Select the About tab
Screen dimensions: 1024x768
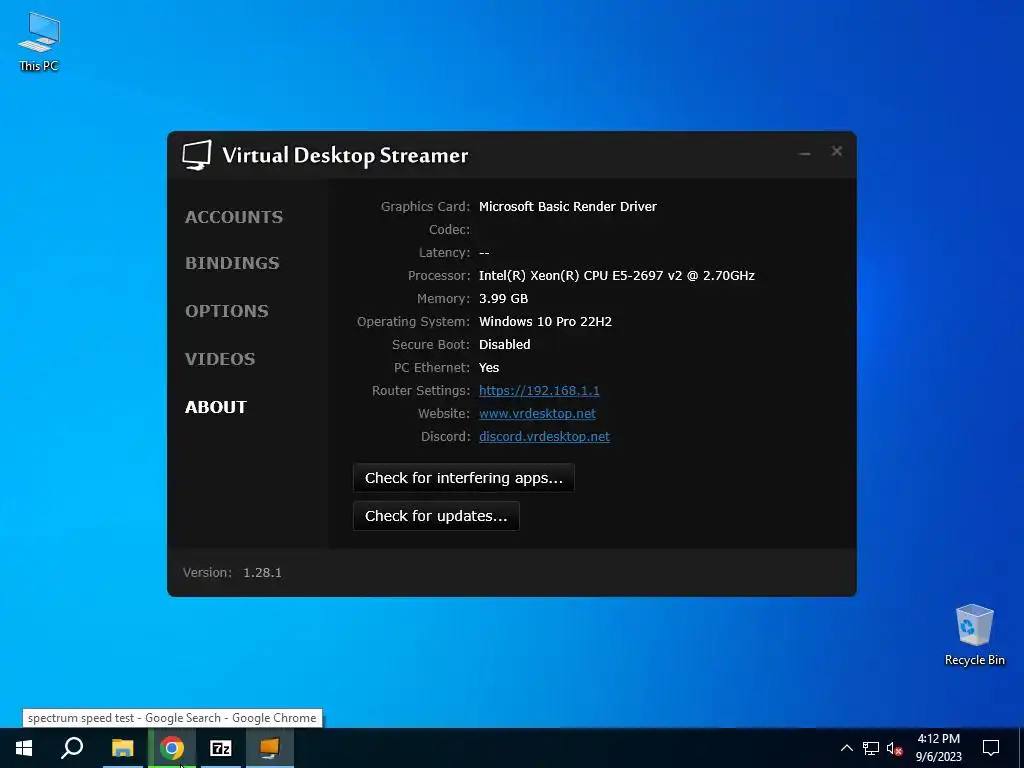click(x=216, y=407)
